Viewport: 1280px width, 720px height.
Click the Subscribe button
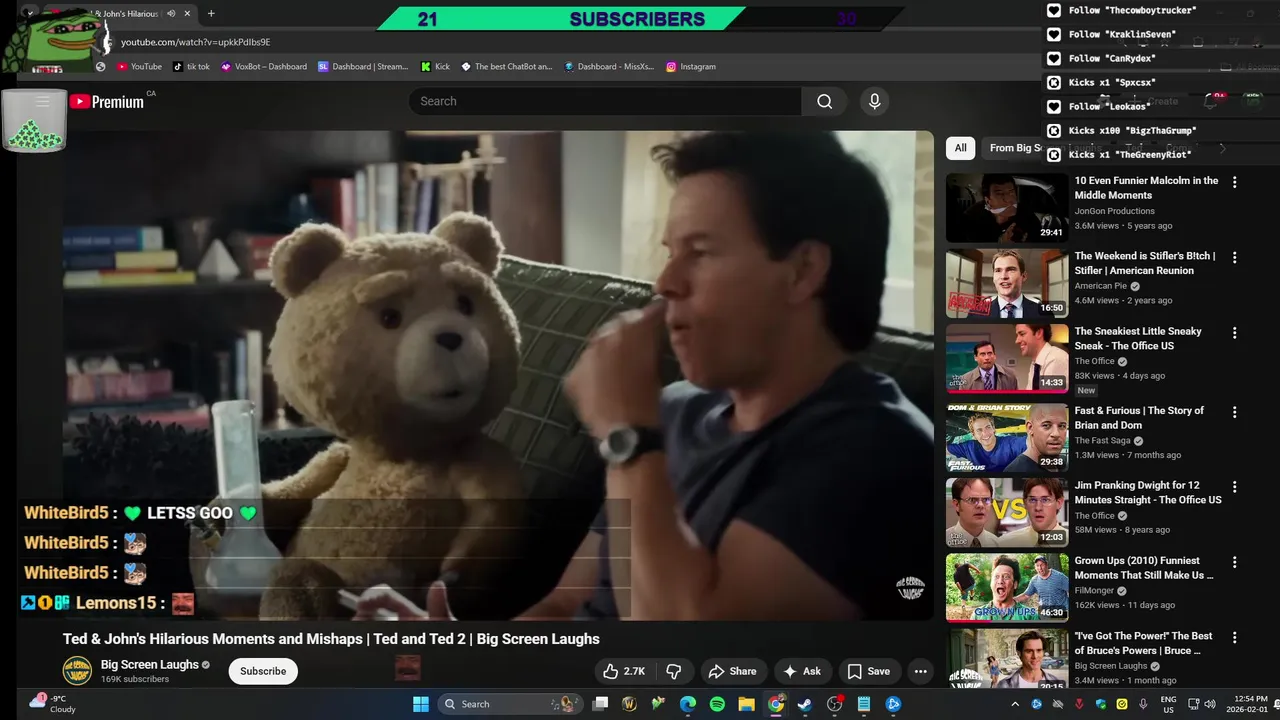pos(263,671)
